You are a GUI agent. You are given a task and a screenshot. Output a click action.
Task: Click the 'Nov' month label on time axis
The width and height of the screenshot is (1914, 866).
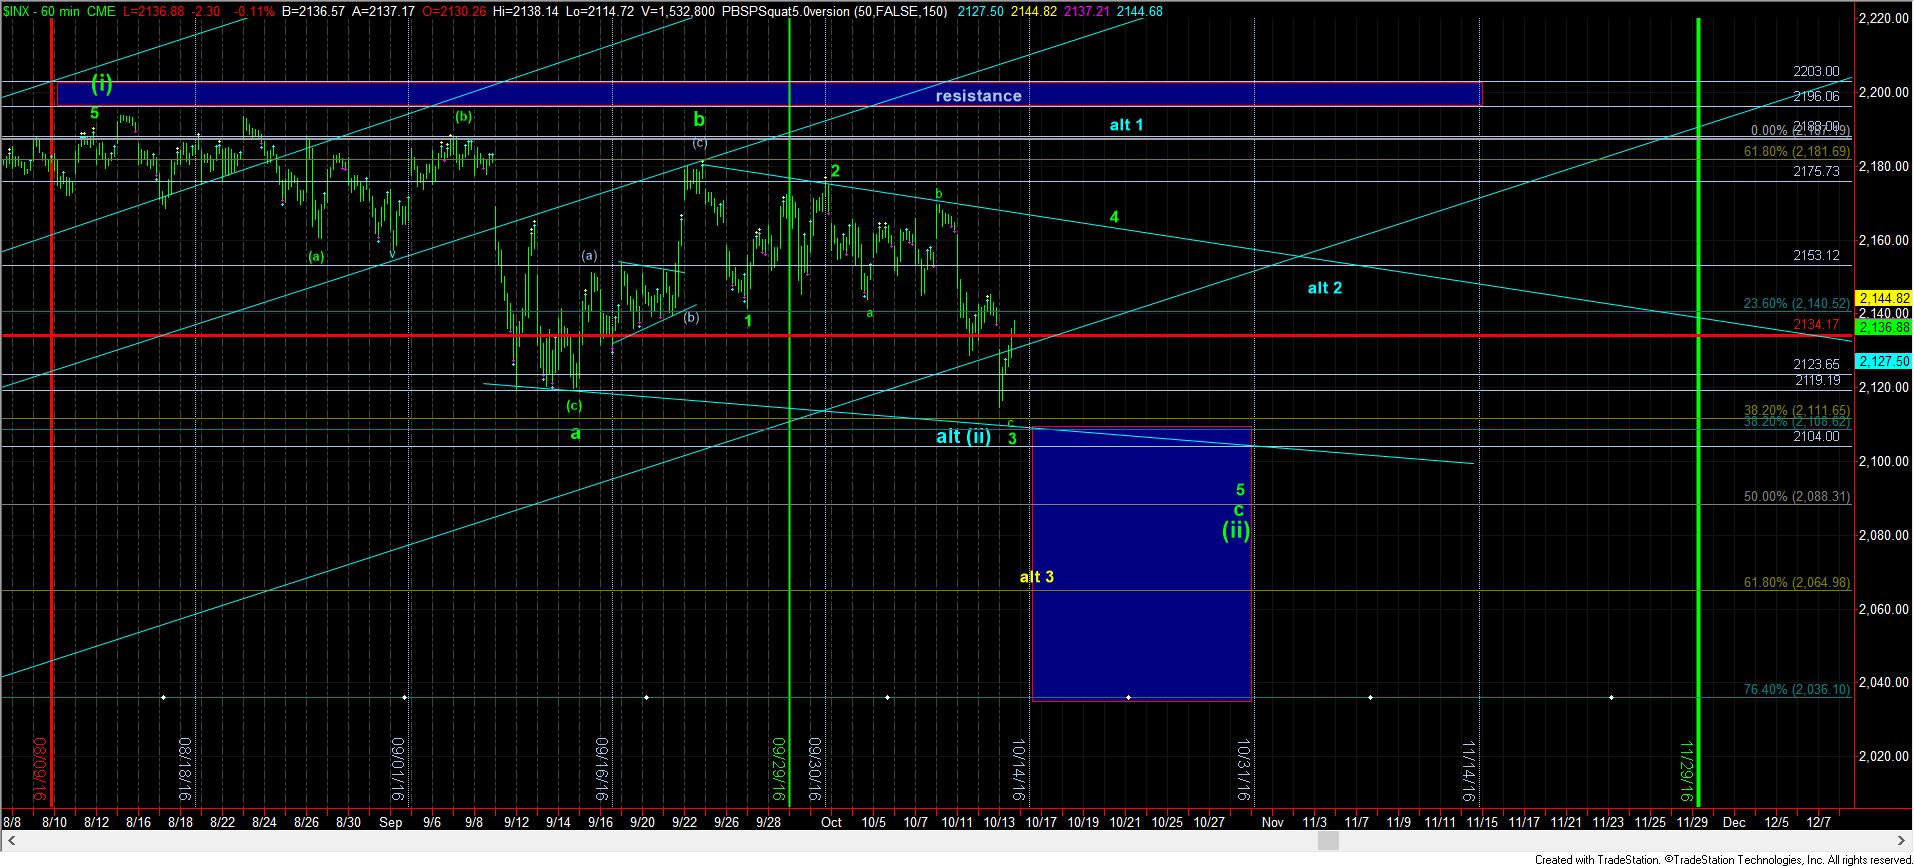(1272, 822)
